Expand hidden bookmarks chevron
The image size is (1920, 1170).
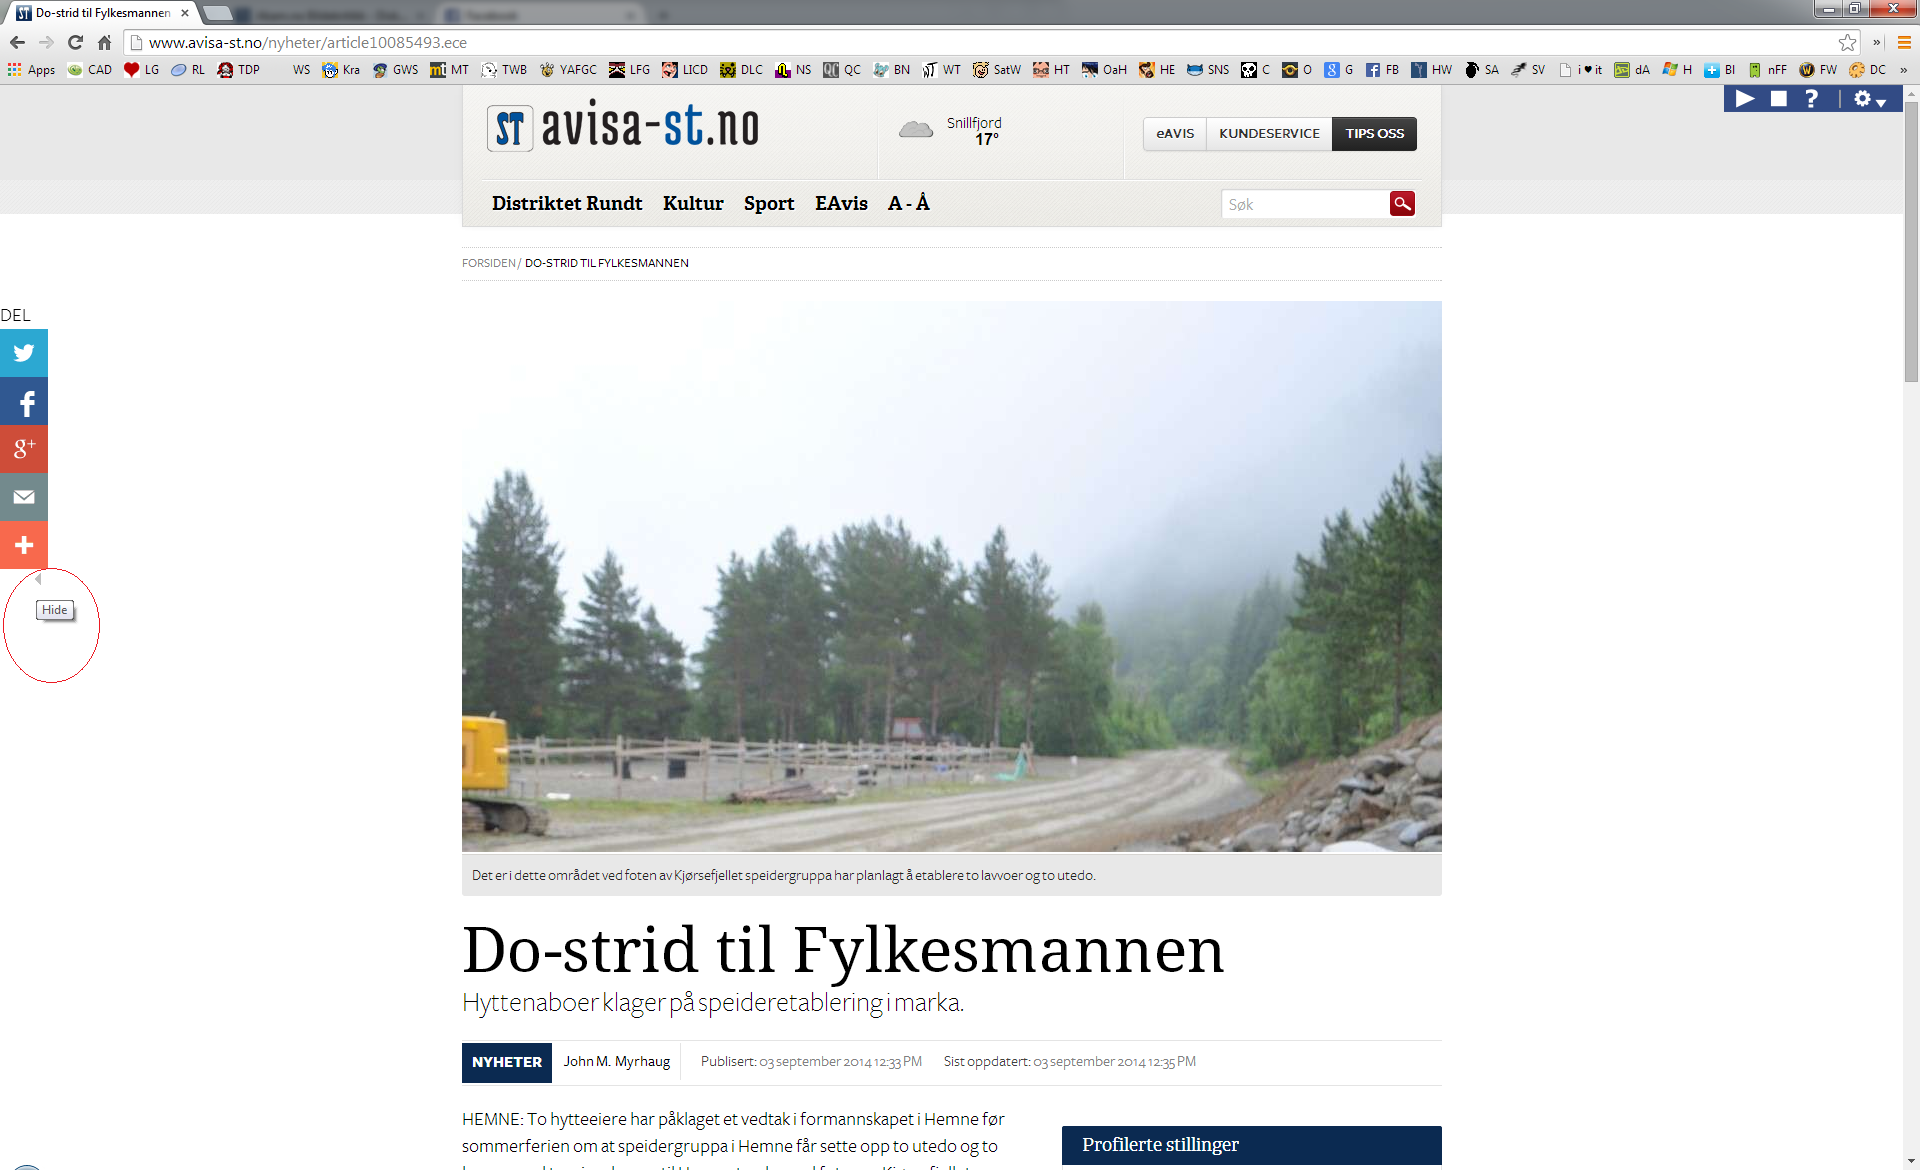1903,70
